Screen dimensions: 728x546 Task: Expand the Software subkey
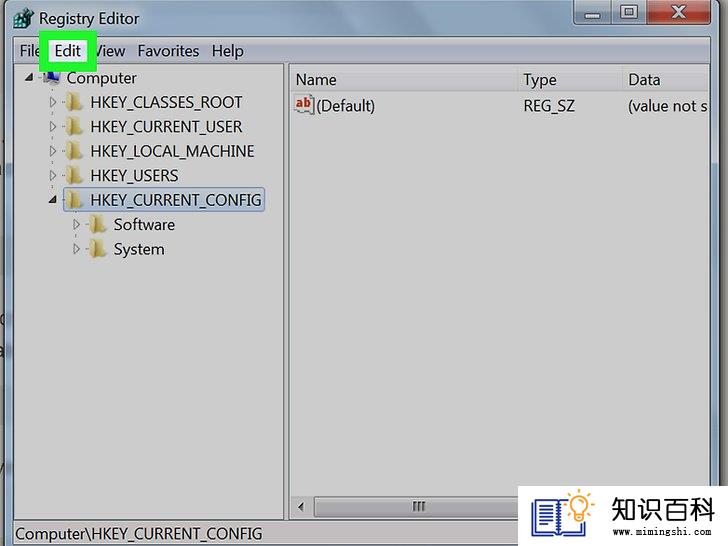point(76,225)
